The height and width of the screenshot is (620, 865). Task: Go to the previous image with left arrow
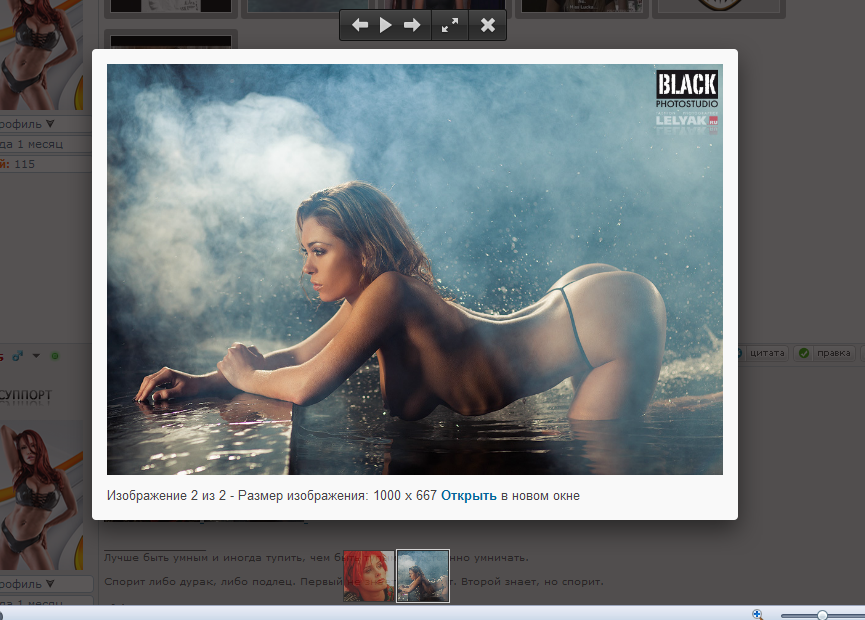click(360, 25)
